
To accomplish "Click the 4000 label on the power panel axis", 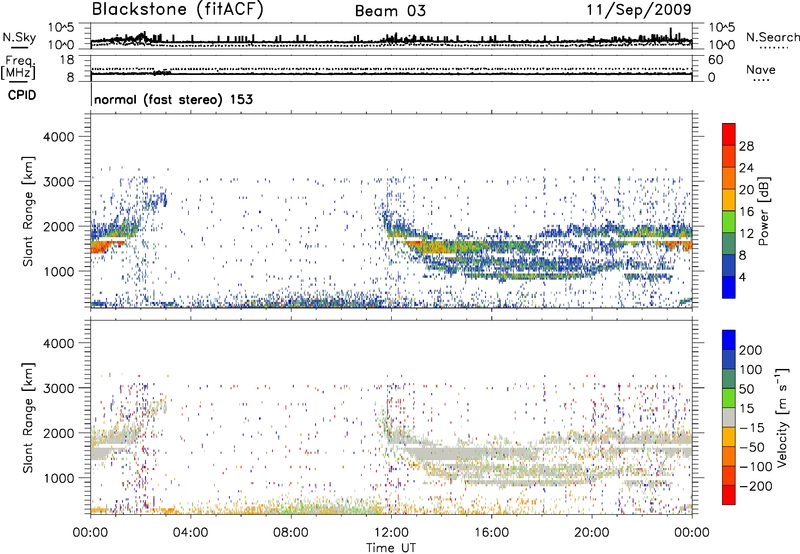I will point(58,137).
